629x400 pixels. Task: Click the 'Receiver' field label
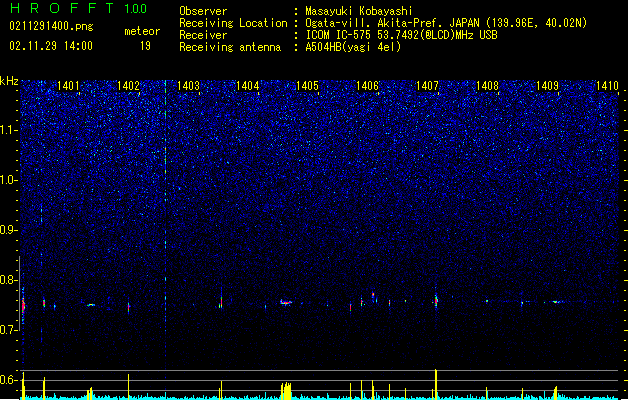tap(203, 35)
